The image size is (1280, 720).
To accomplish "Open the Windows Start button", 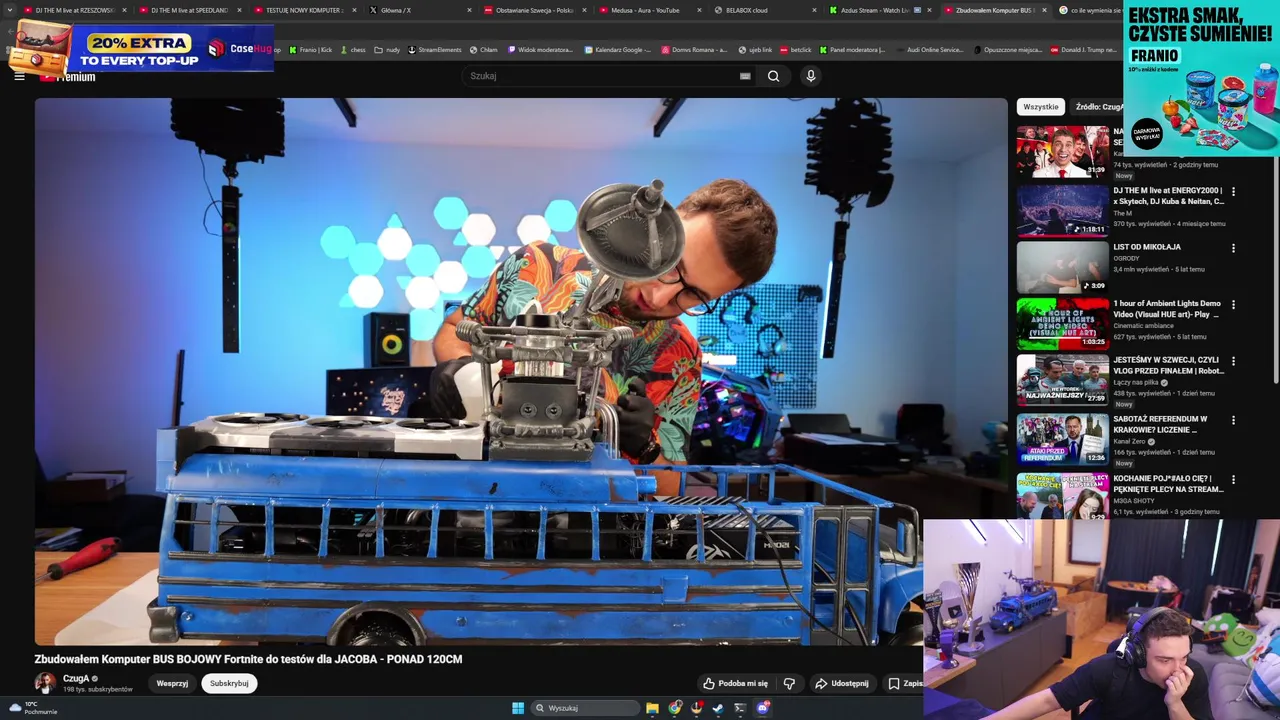I will point(518,708).
